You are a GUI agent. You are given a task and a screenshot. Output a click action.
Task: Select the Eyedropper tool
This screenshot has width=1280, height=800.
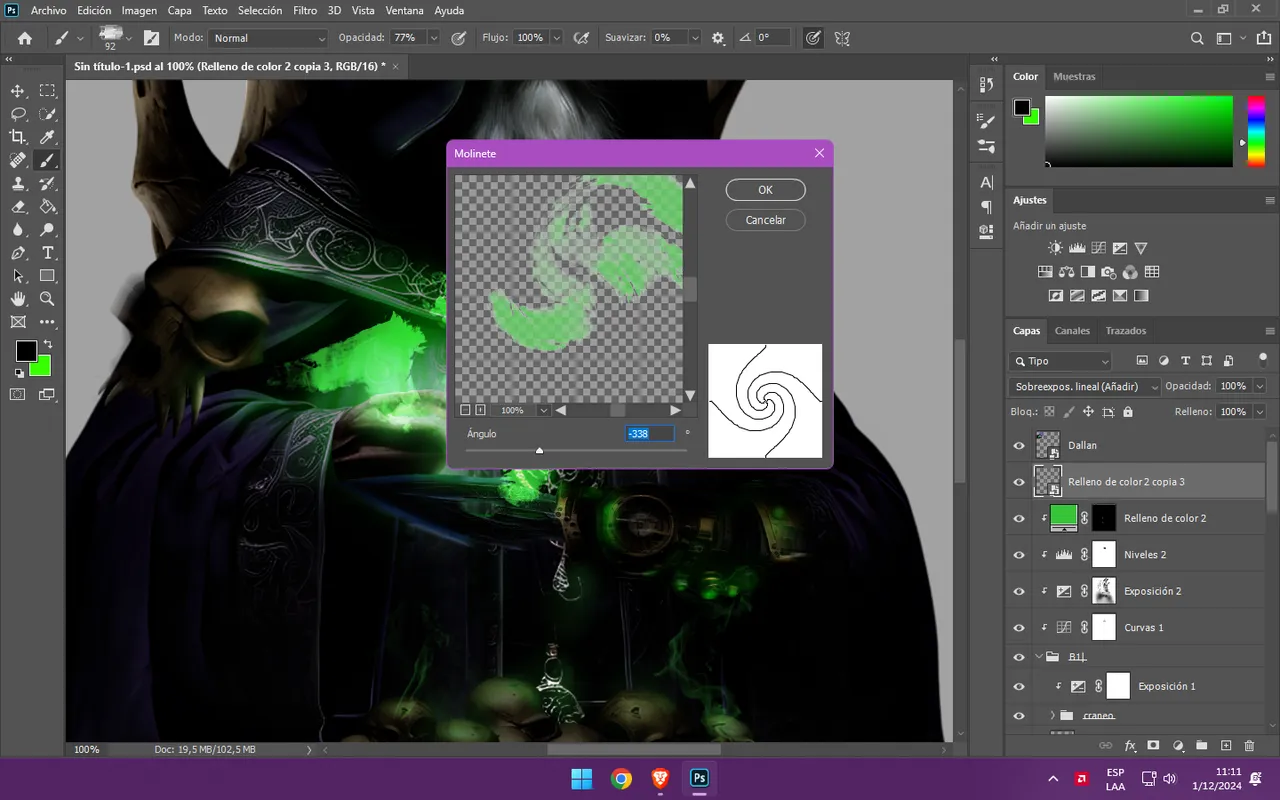47,137
